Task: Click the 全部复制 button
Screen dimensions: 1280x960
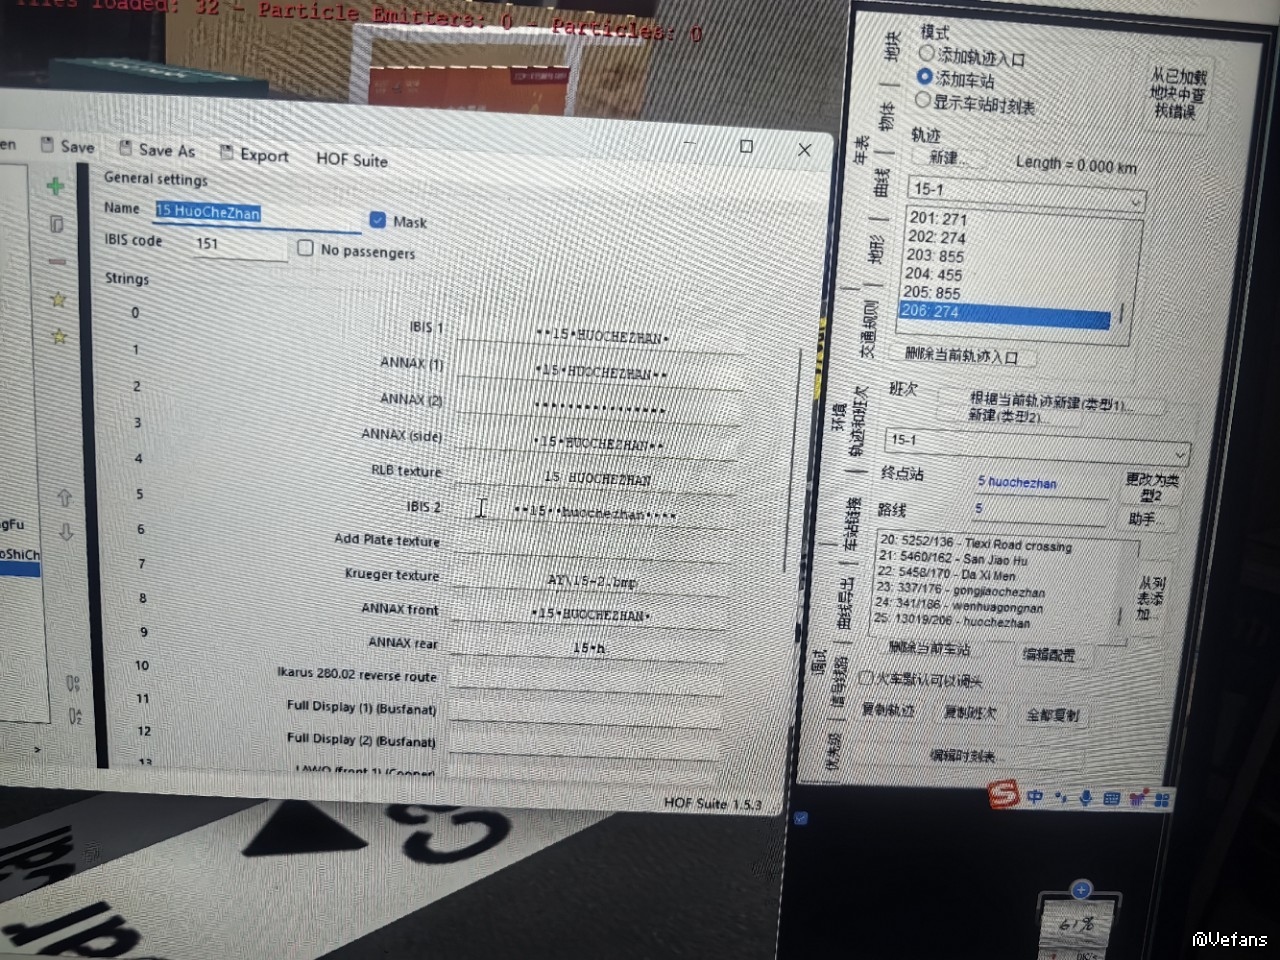Action: 1053,716
